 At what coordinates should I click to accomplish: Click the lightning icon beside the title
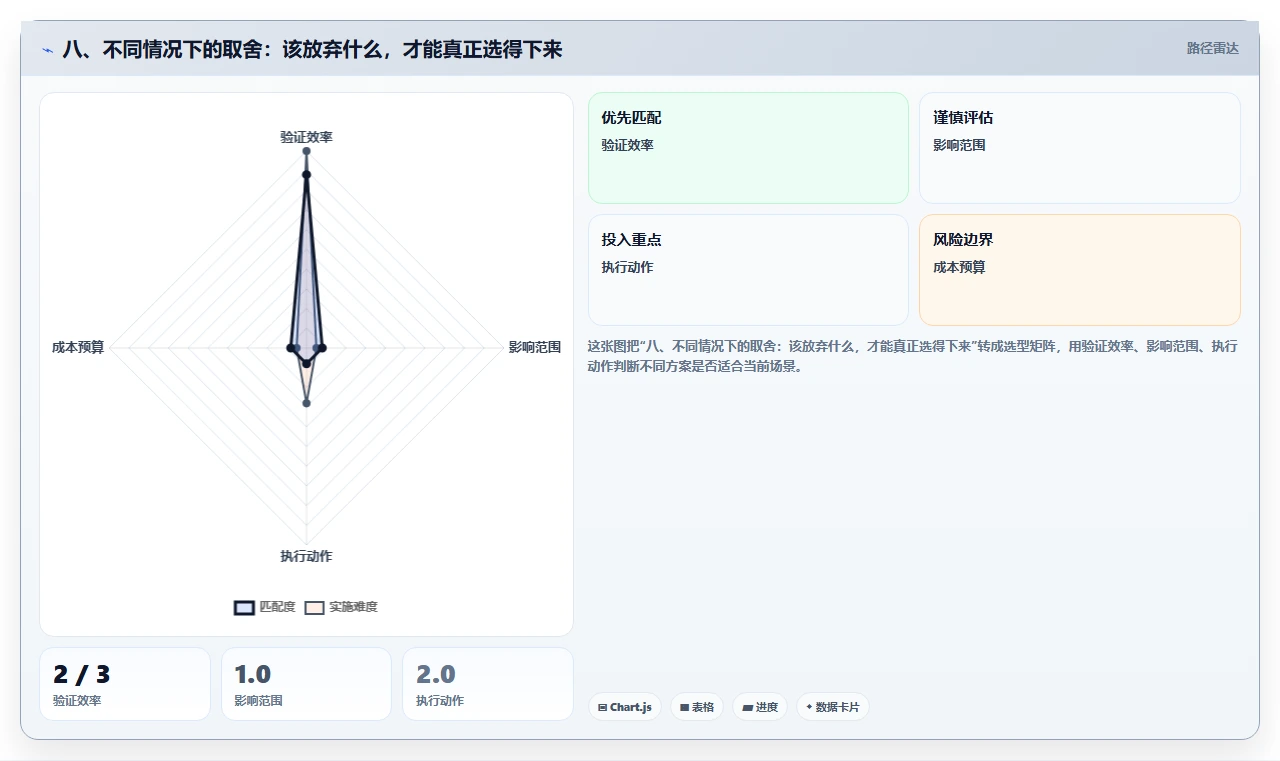pos(48,49)
